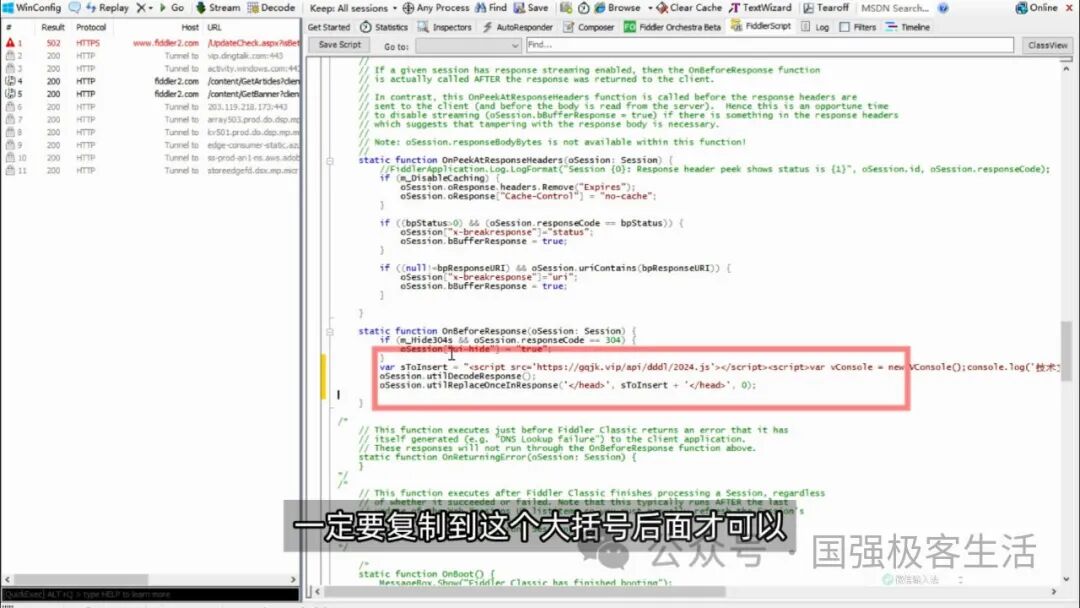Open the Log tab
1080x608 pixels.
pos(815,28)
